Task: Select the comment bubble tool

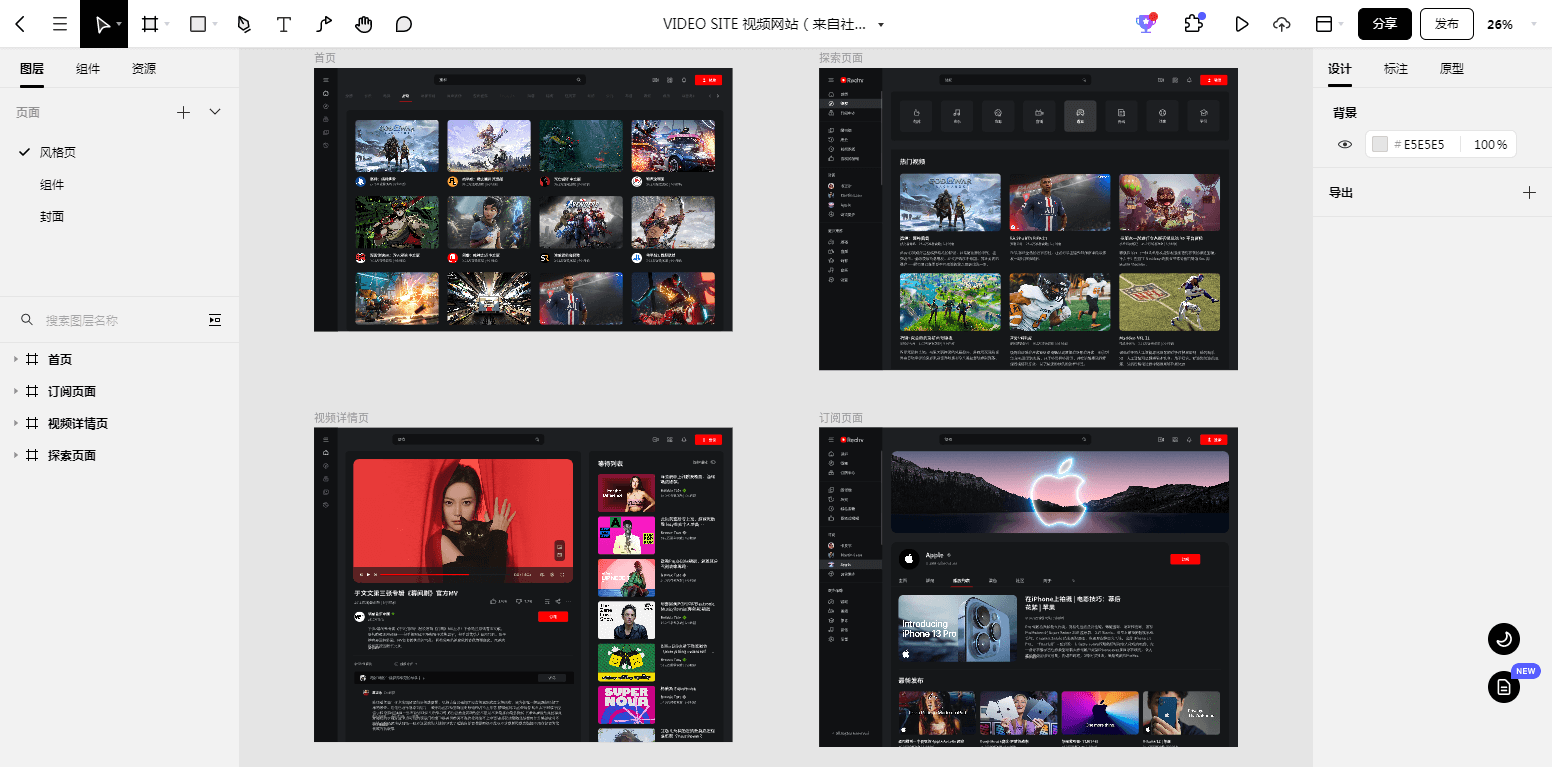Action: tap(404, 24)
